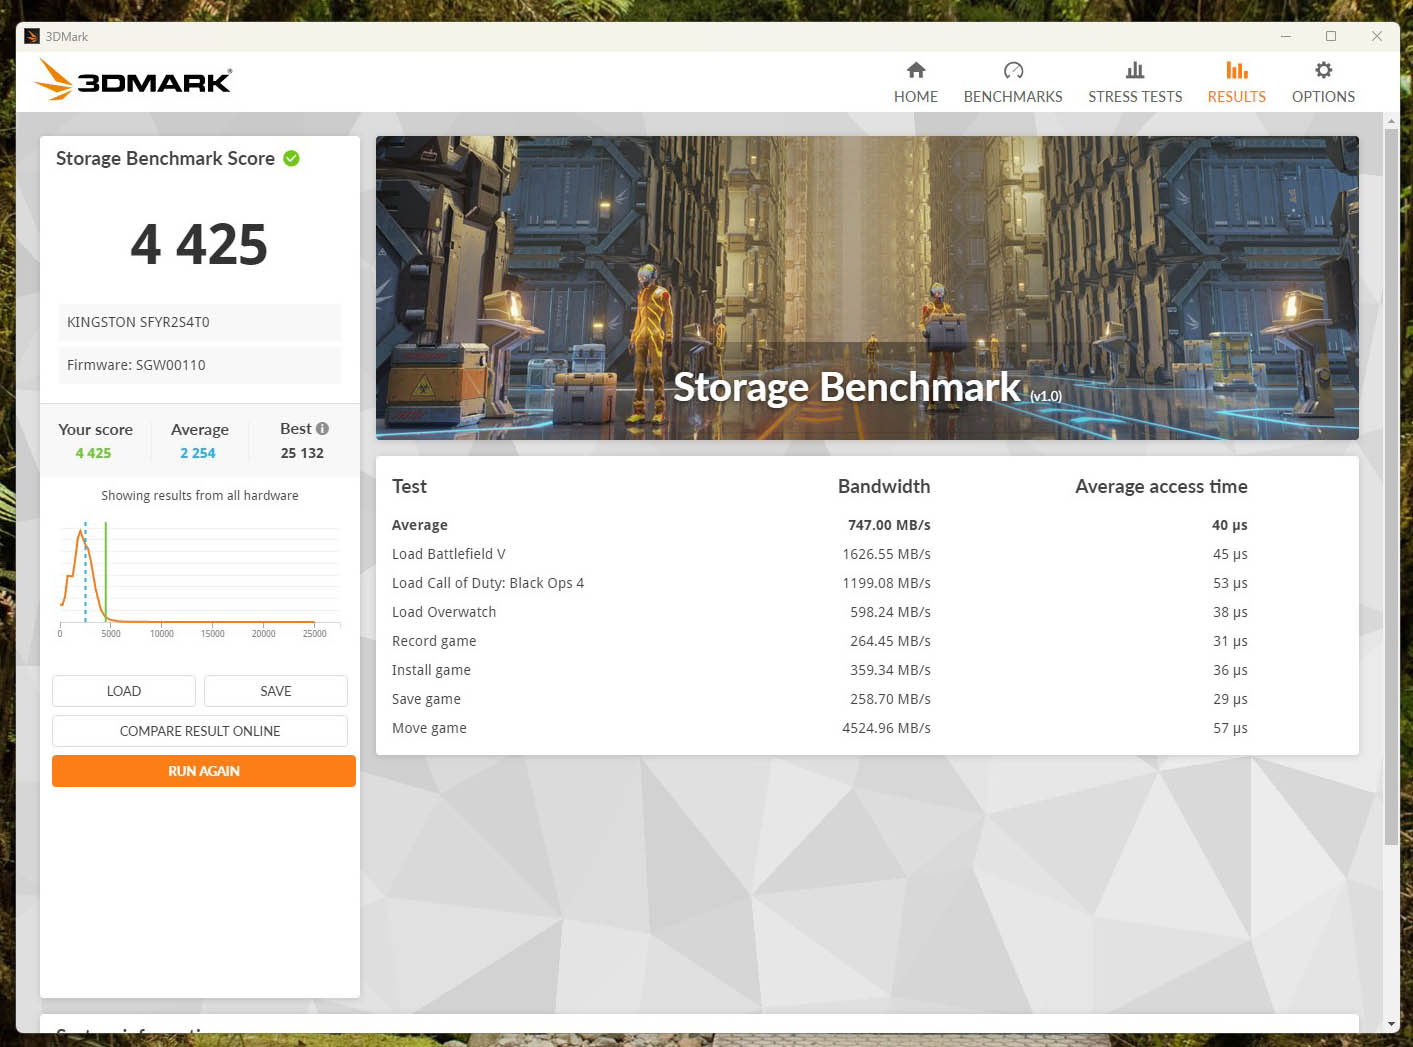1413x1047 pixels.
Task: Click the 1199.08 MB/s bandwidth value
Action: click(886, 583)
